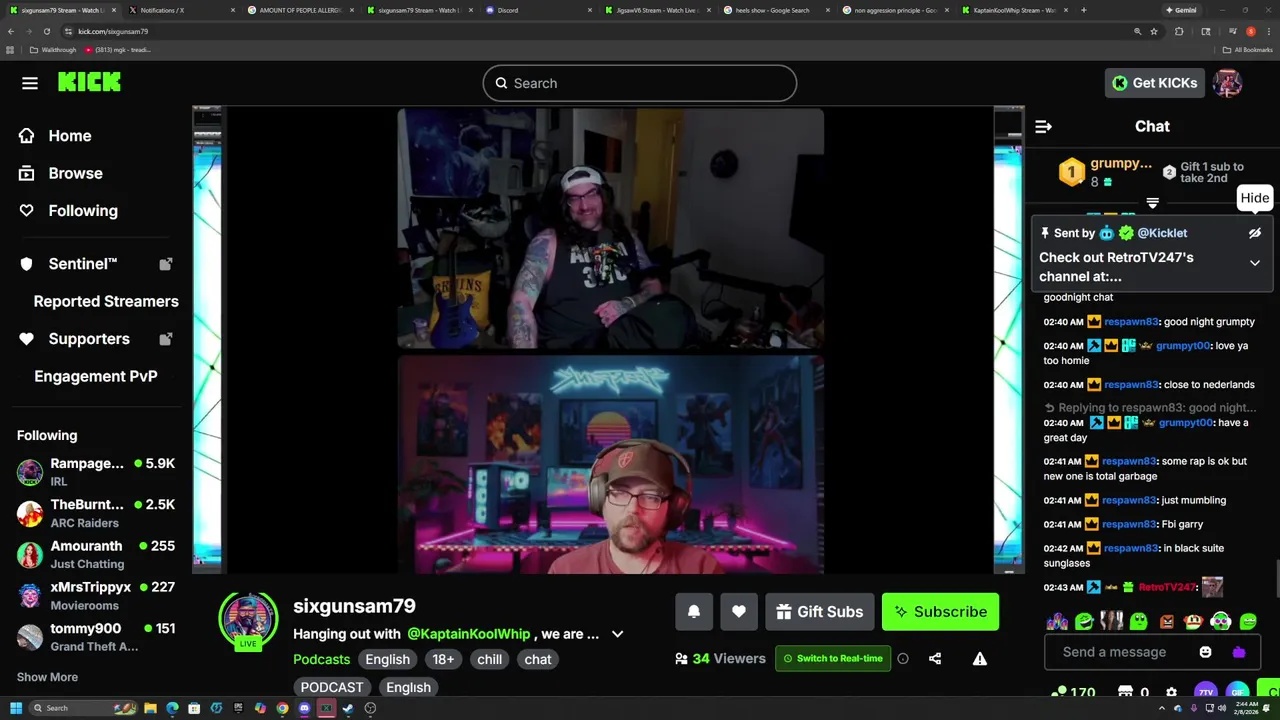This screenshot has height=720, width=1280.
Task: Click the GIF button below chat
Action: (x=1237, y=692)
